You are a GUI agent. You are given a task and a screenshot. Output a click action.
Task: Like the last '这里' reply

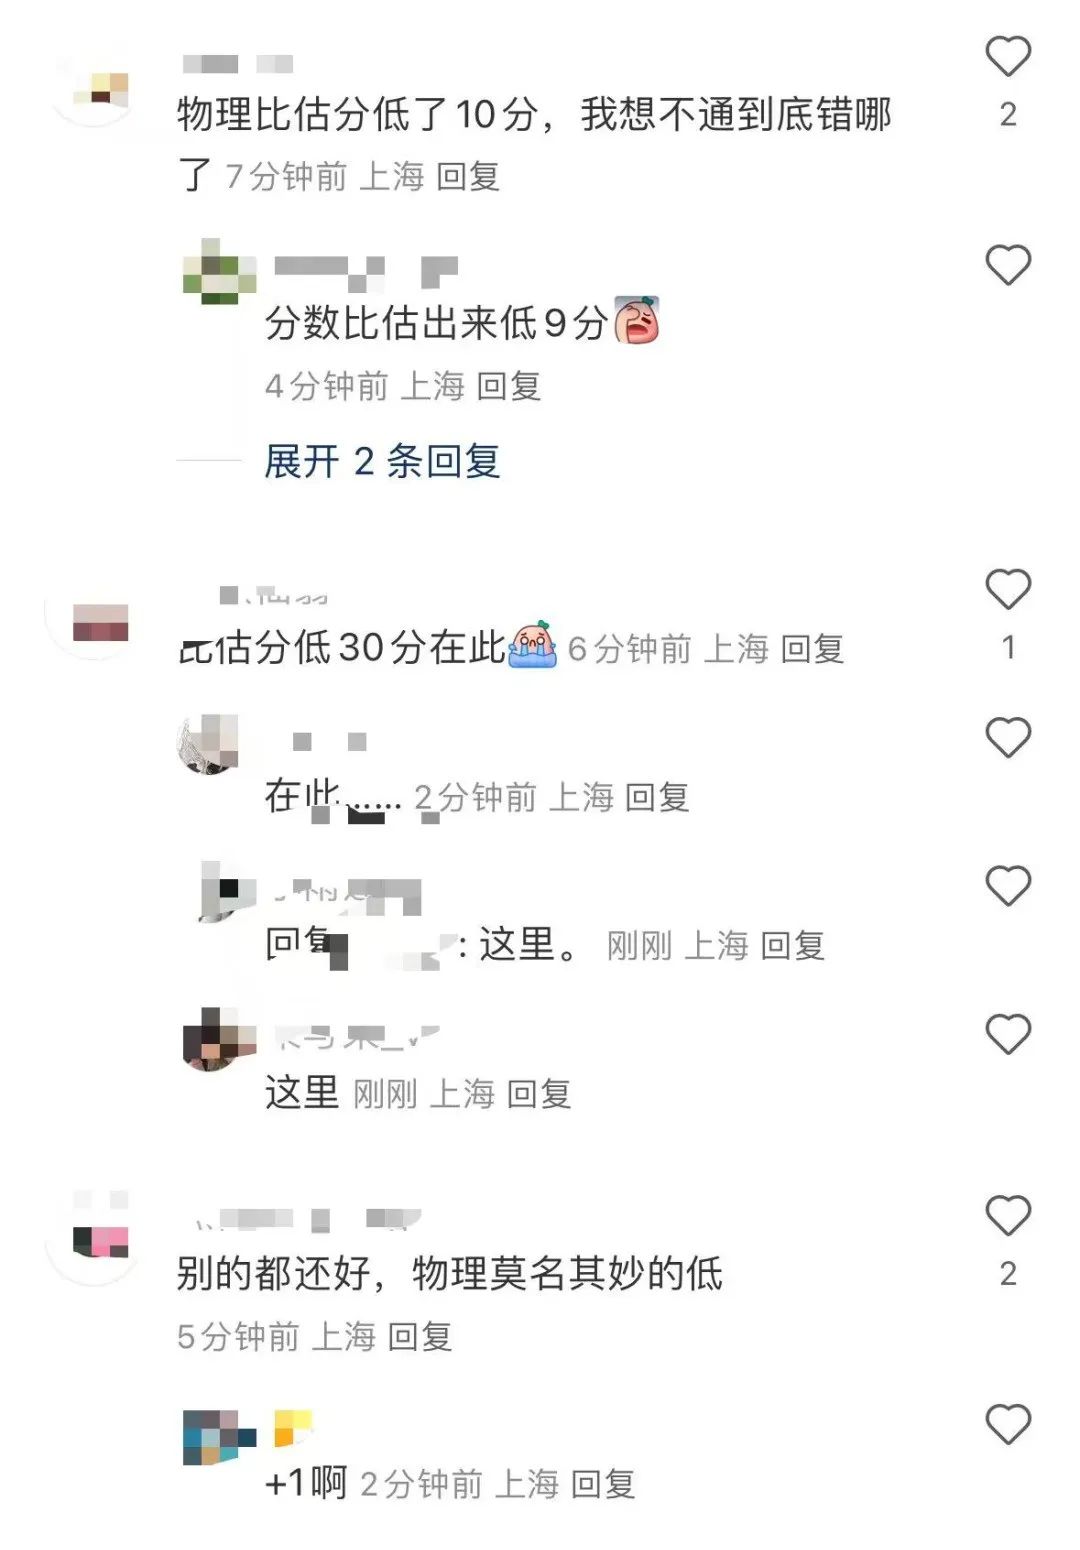coord(1008,1034)
